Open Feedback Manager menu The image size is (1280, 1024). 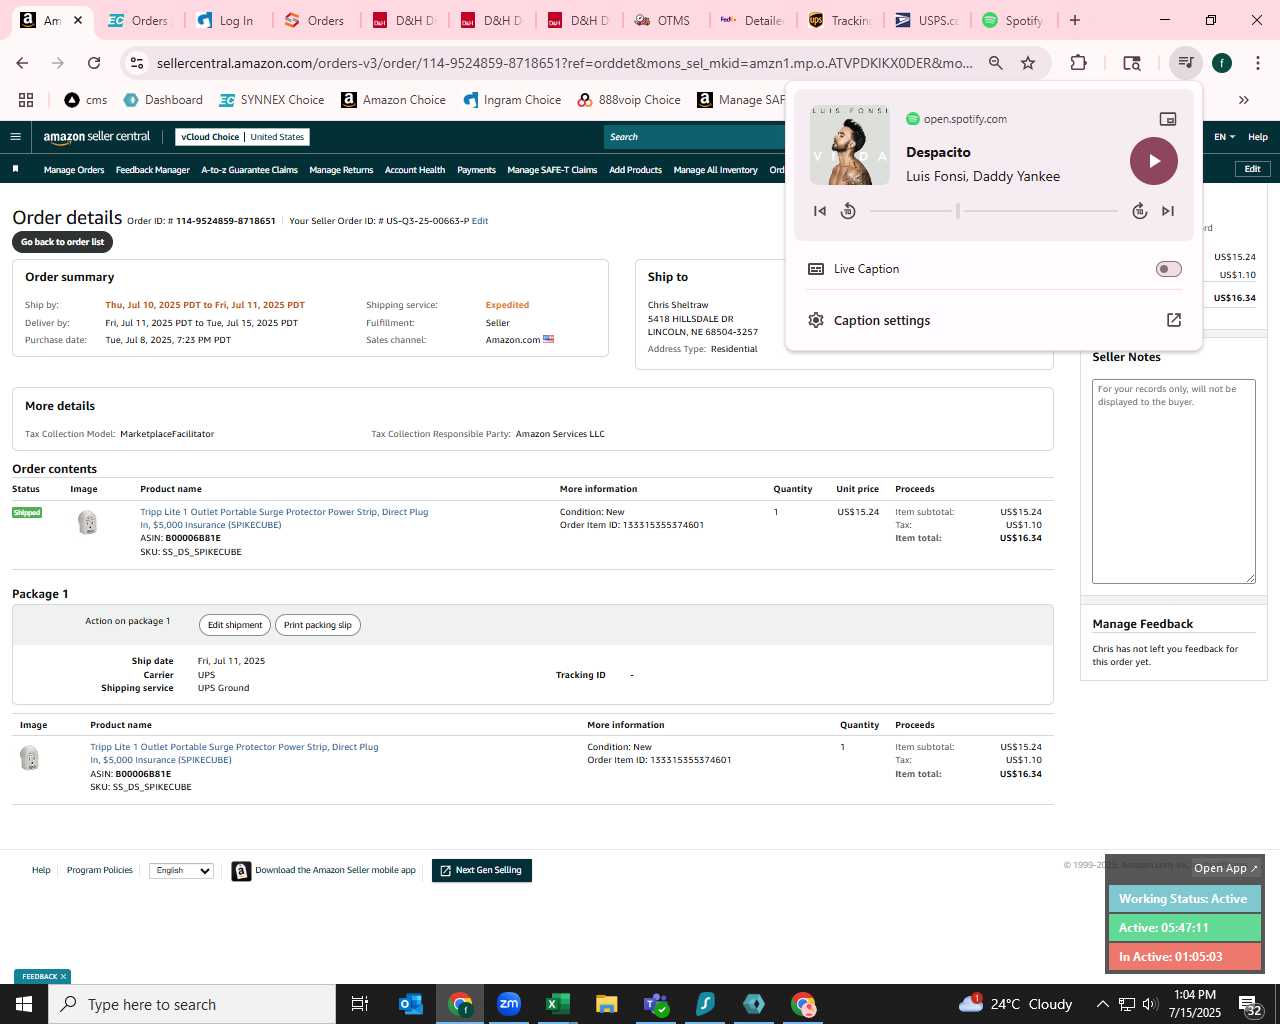click(152, 170)
